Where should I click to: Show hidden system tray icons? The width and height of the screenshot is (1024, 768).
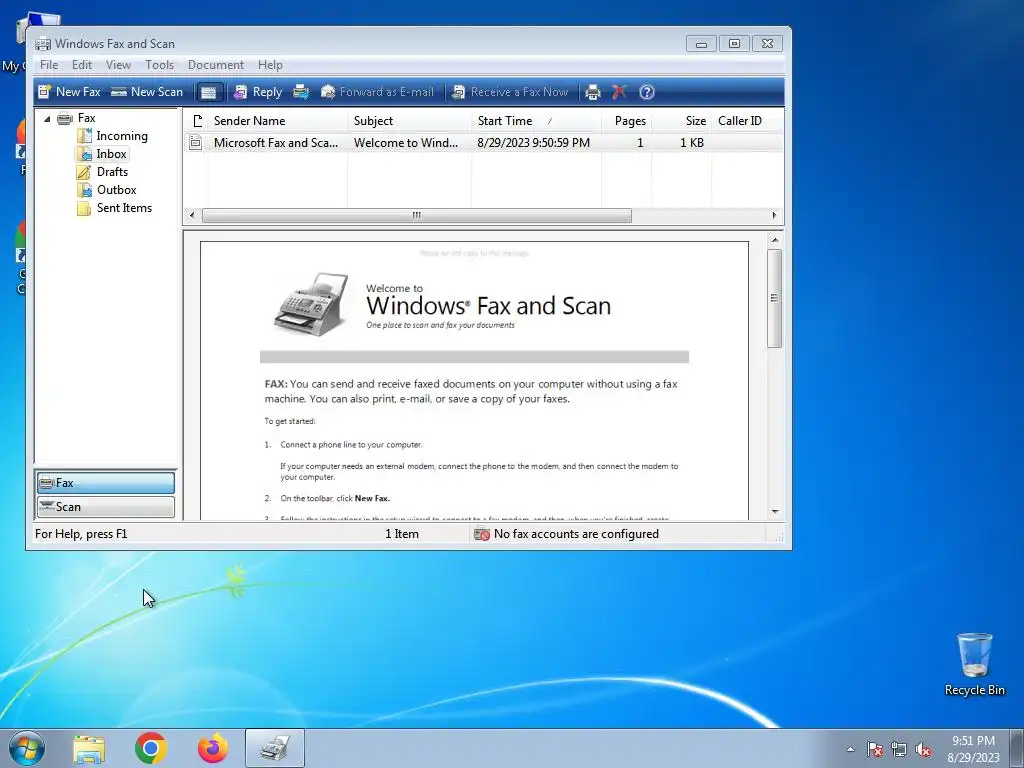pos(850,750)
